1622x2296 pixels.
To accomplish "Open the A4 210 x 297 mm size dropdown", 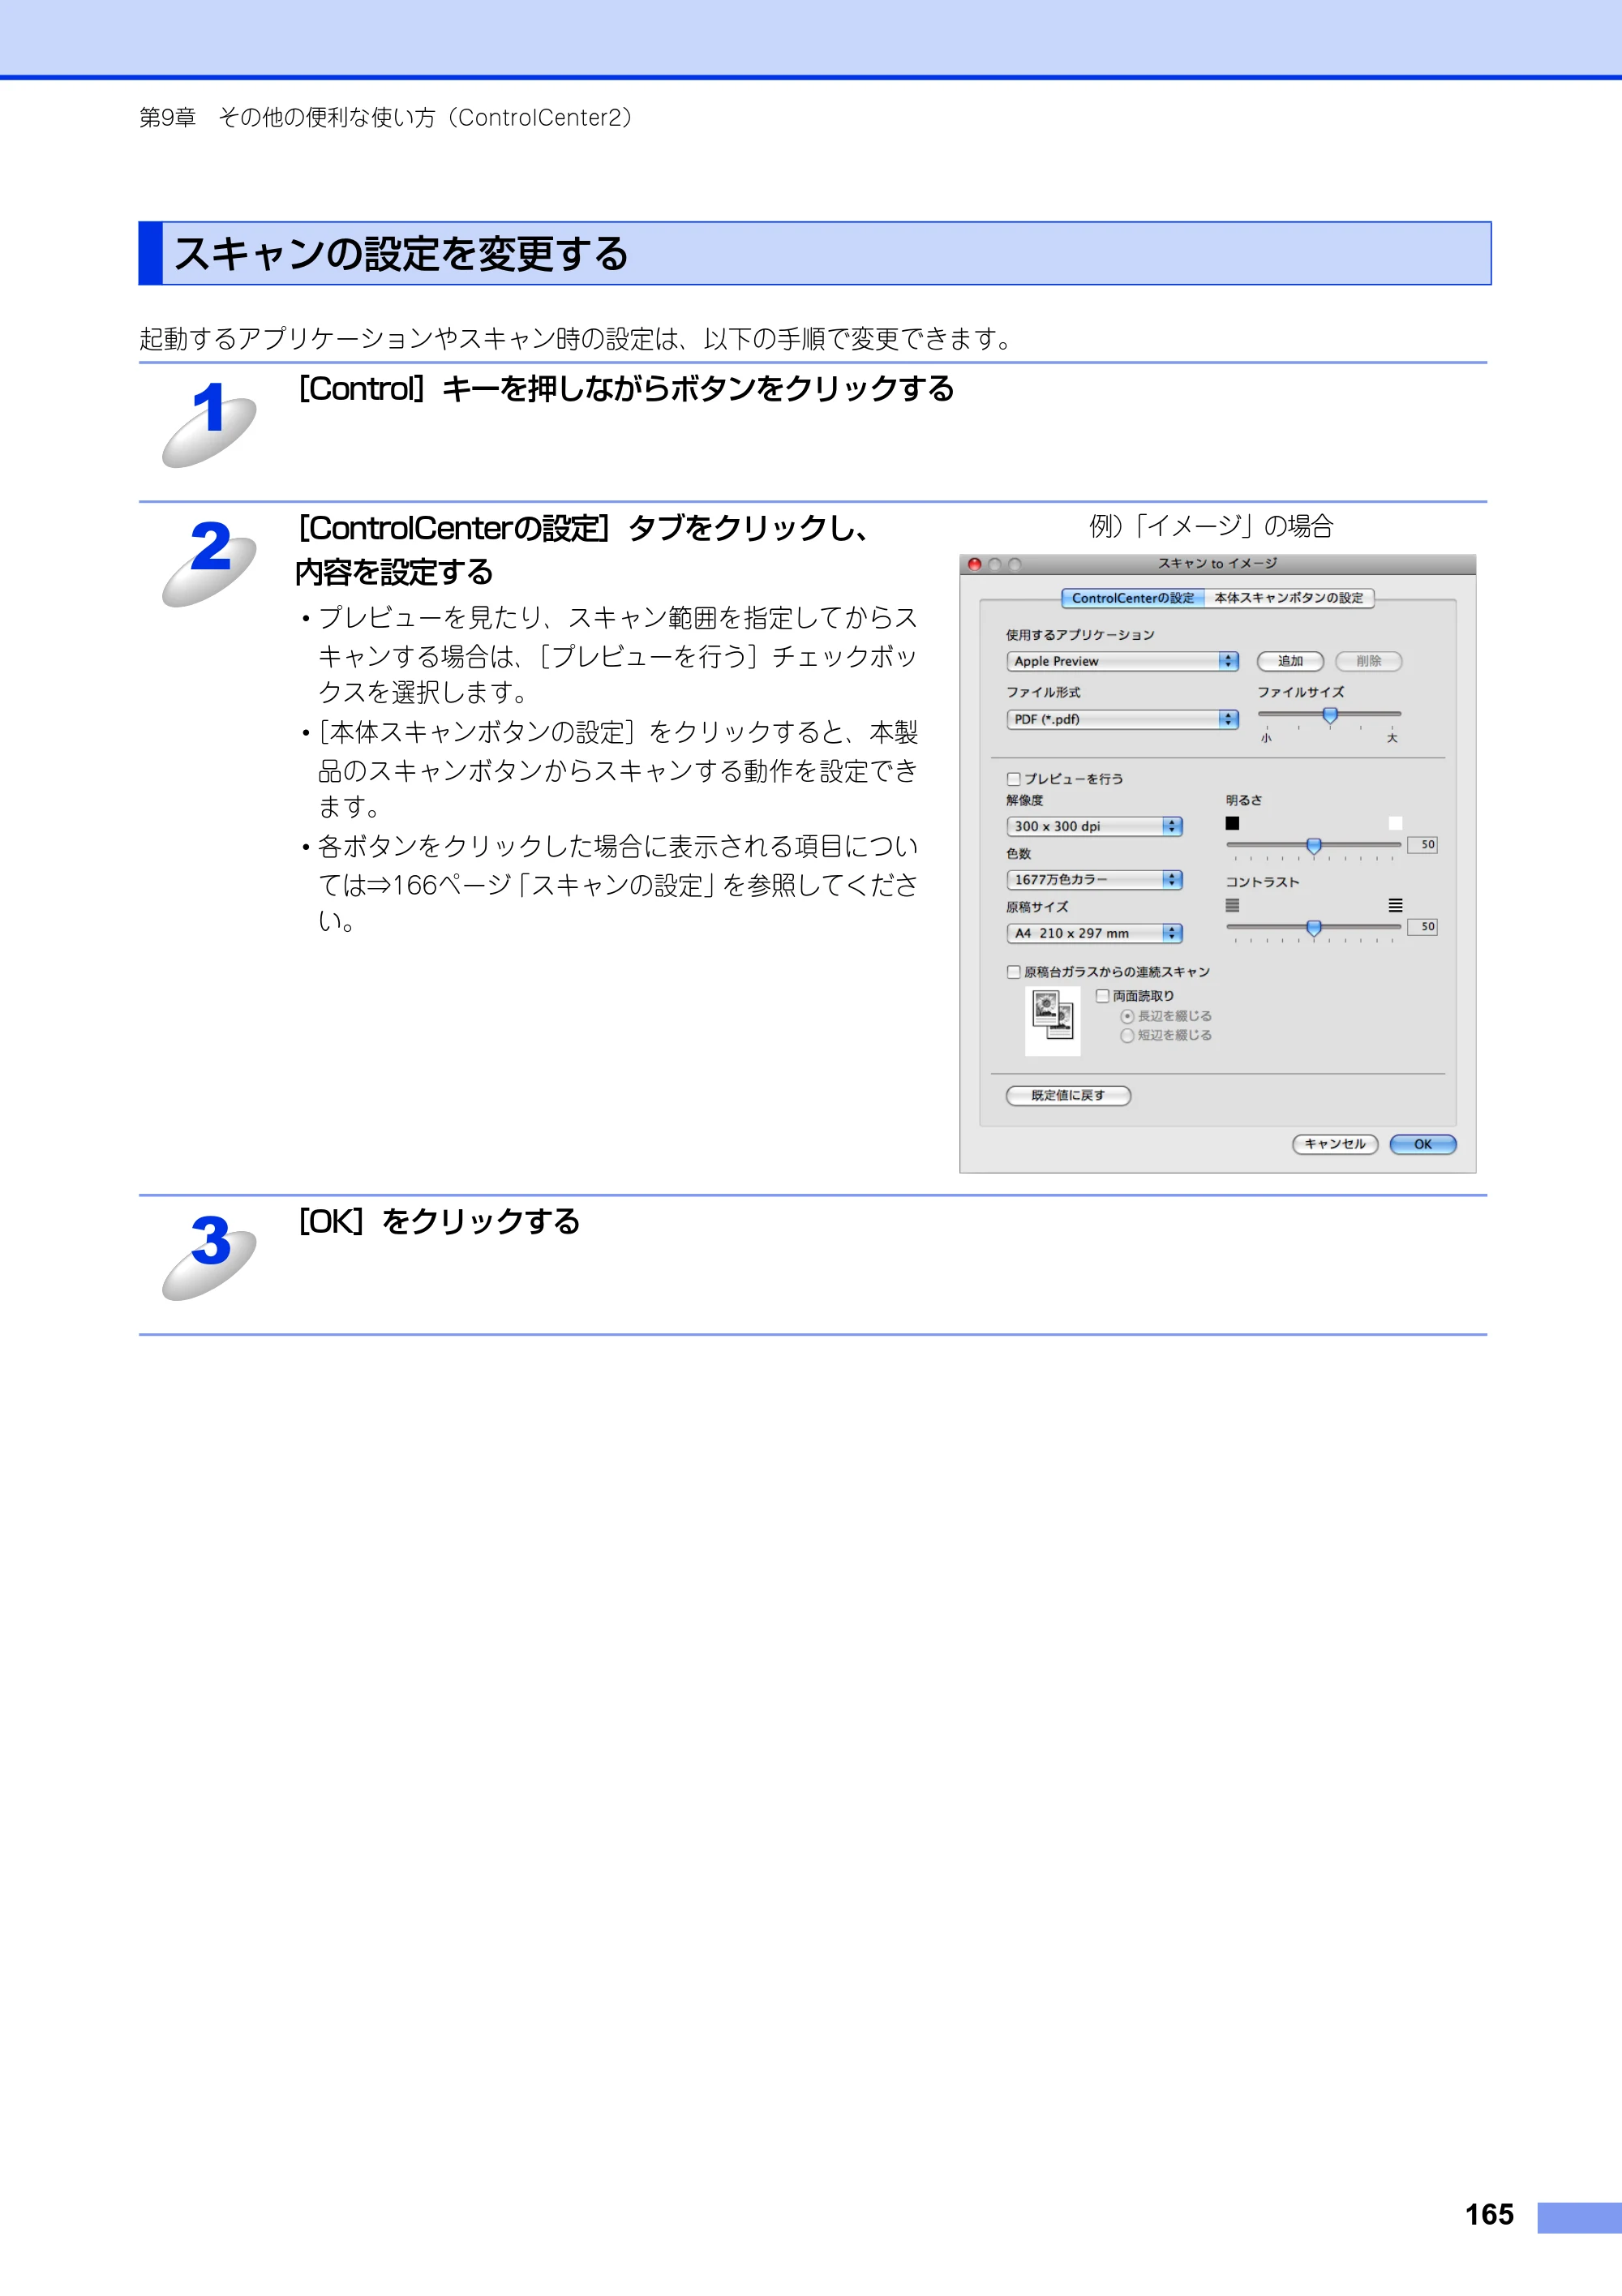I will tap(1094, 933).
